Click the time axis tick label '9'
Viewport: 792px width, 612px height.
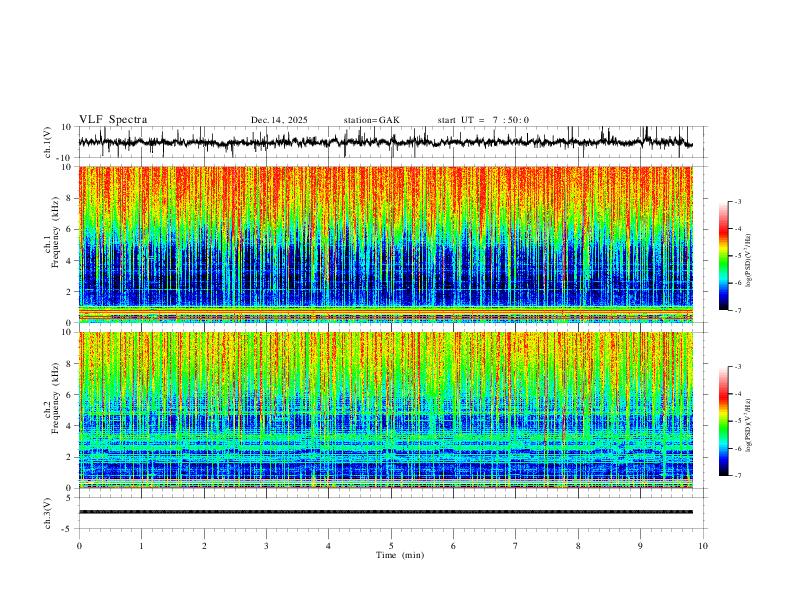pos(640,546)
